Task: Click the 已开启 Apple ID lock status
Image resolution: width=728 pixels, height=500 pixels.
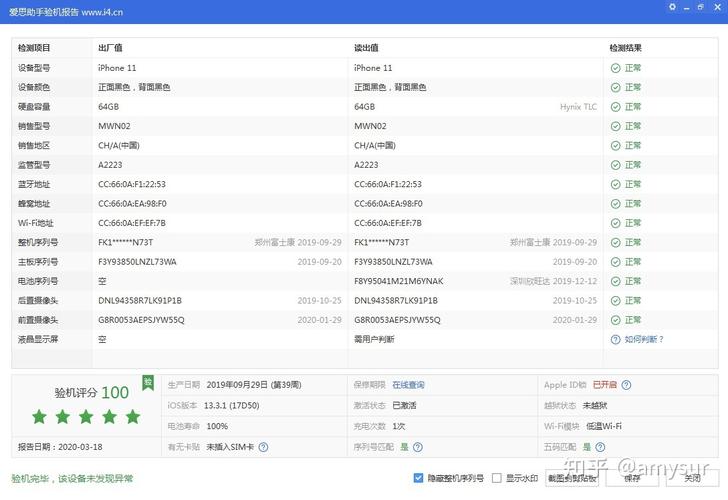Action: coord(605,385)
